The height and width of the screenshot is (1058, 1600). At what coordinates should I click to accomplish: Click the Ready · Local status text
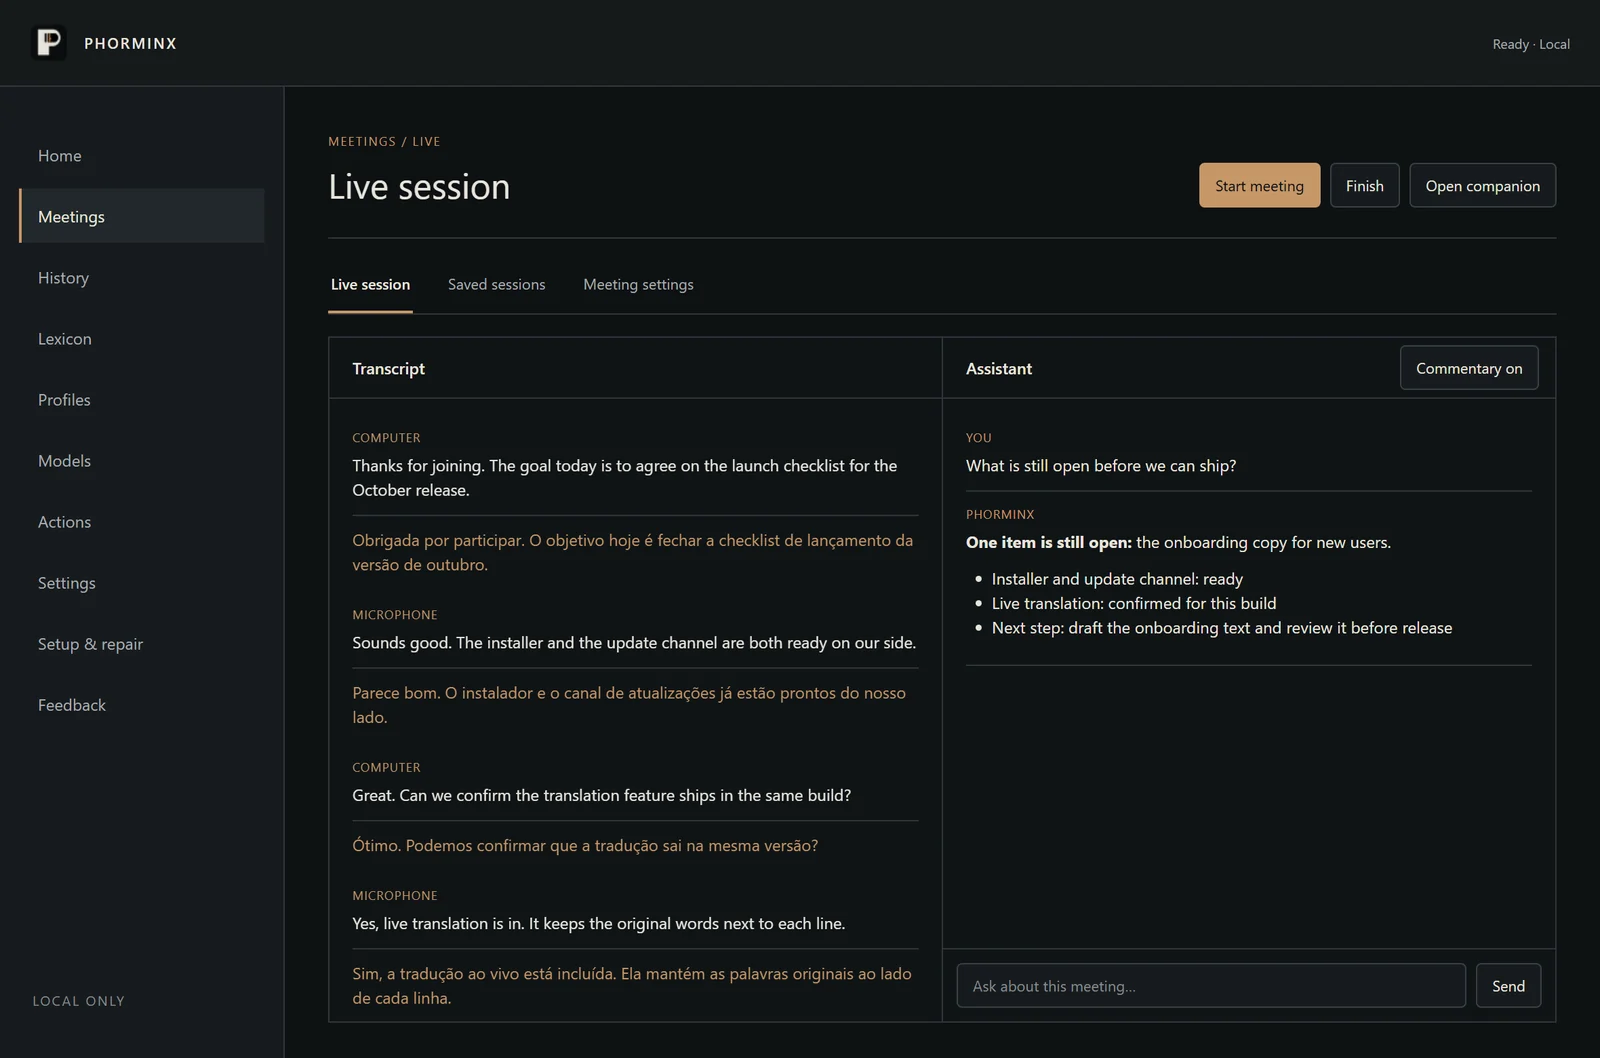coord(1531,44)
